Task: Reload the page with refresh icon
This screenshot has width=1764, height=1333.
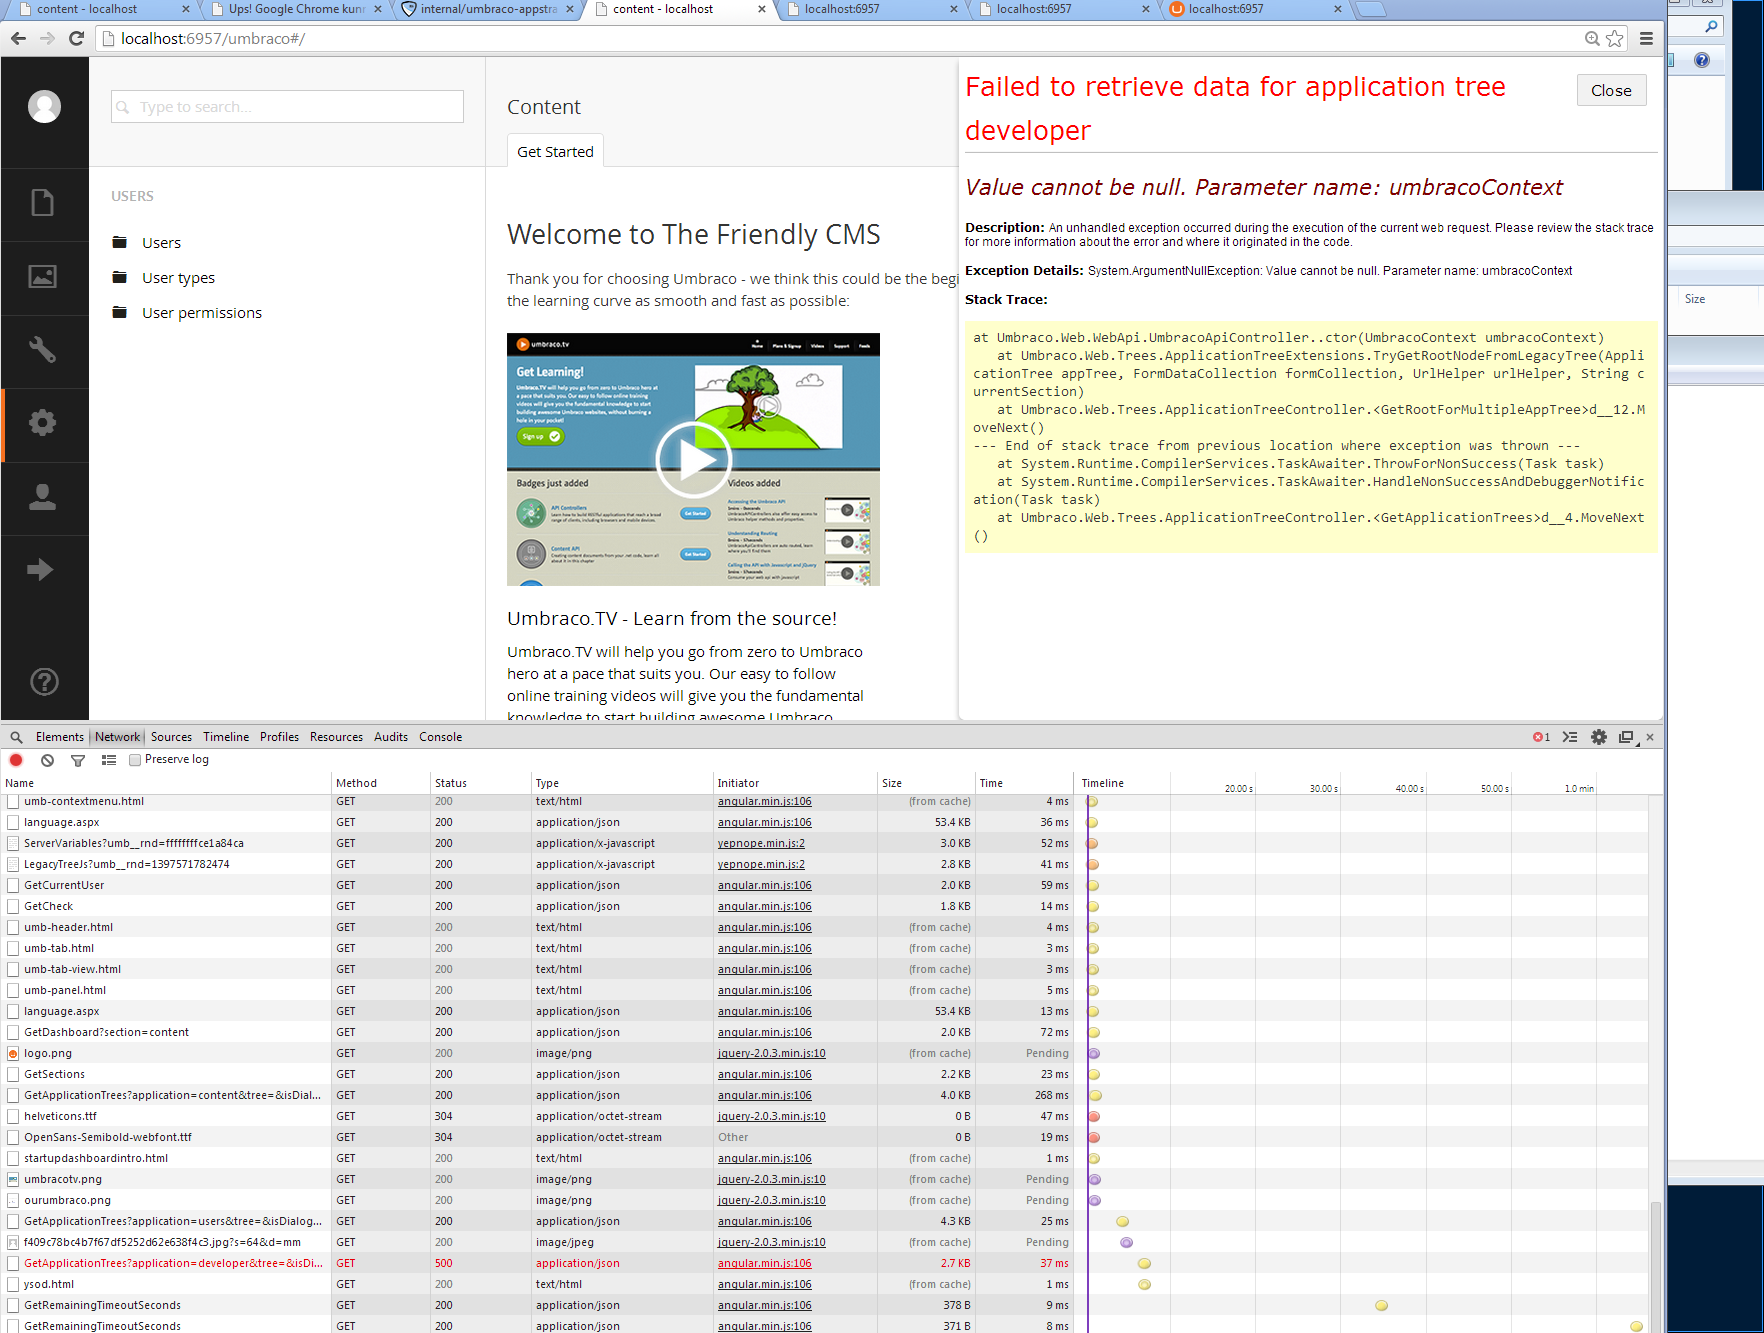Action: coord(76,38)
